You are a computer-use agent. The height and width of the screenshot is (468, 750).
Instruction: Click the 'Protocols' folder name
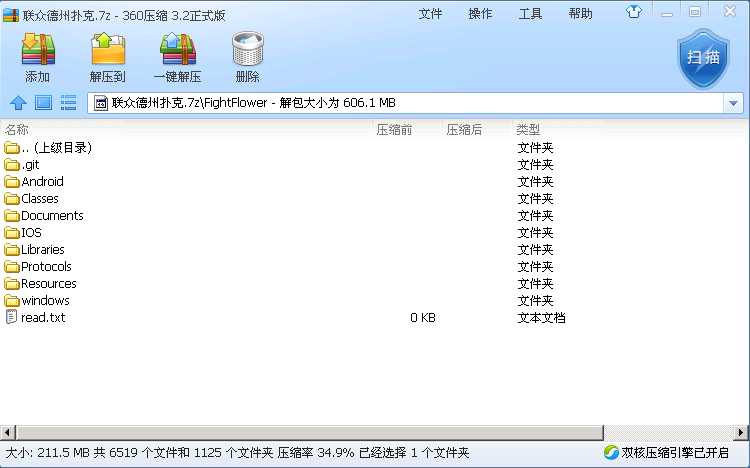[x=46, y=267]
